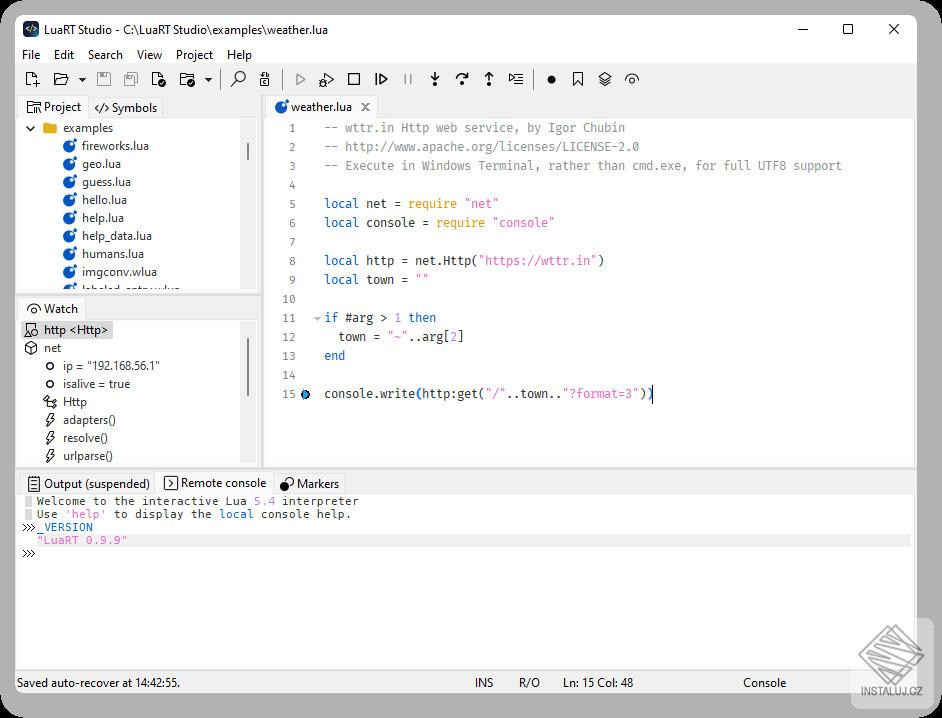
Task: Open the Find magnifier tool
Action: point(238,79)
